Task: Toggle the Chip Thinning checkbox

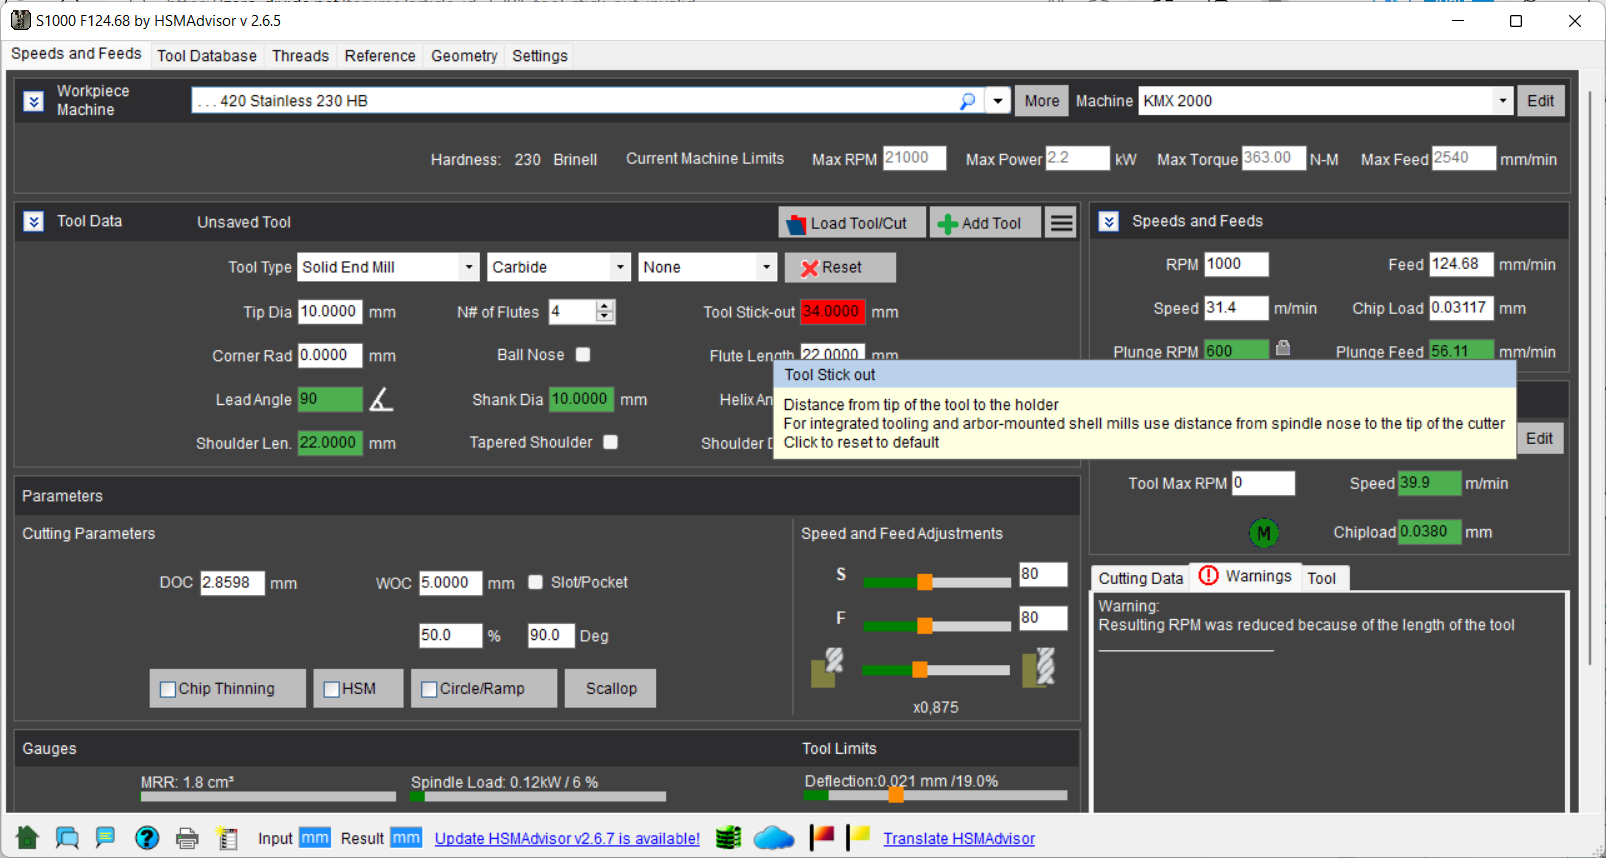Action: [x=169, y=689]
